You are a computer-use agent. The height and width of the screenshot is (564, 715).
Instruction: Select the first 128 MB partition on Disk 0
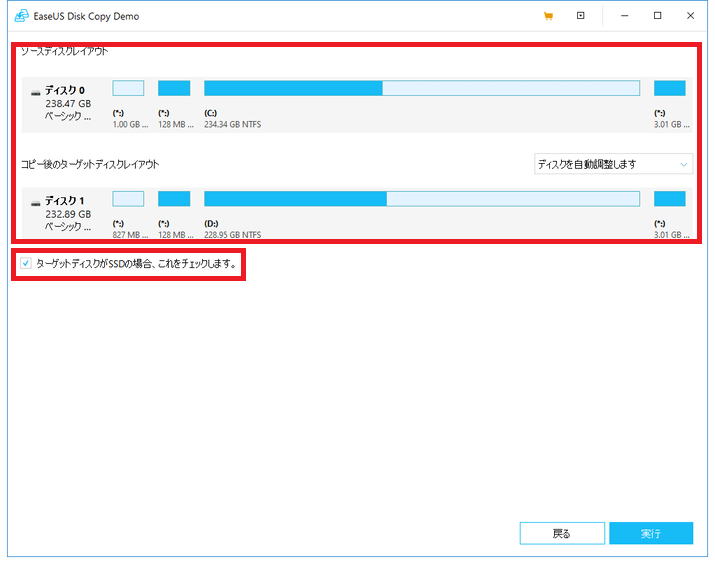pyautogui.click(x=174, y=88)
